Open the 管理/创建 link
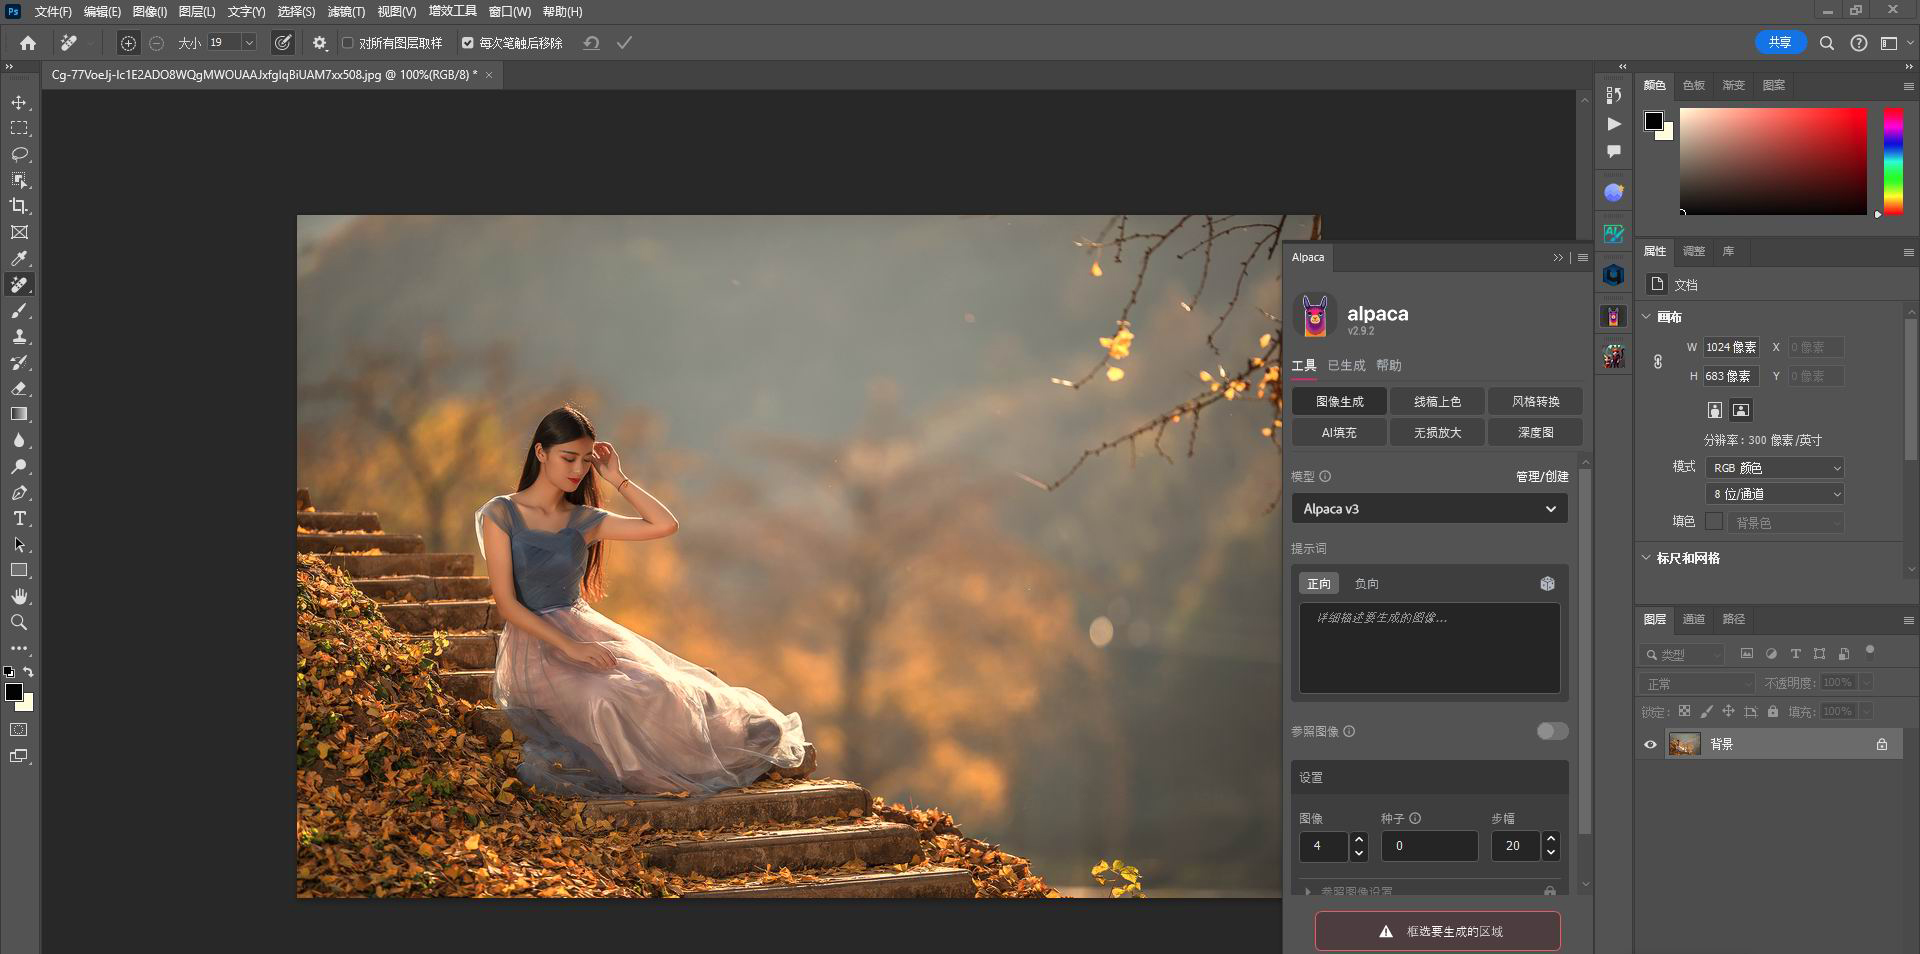Image resolution: width=1920 pixels, height=954 pixels. (1542, 477)
